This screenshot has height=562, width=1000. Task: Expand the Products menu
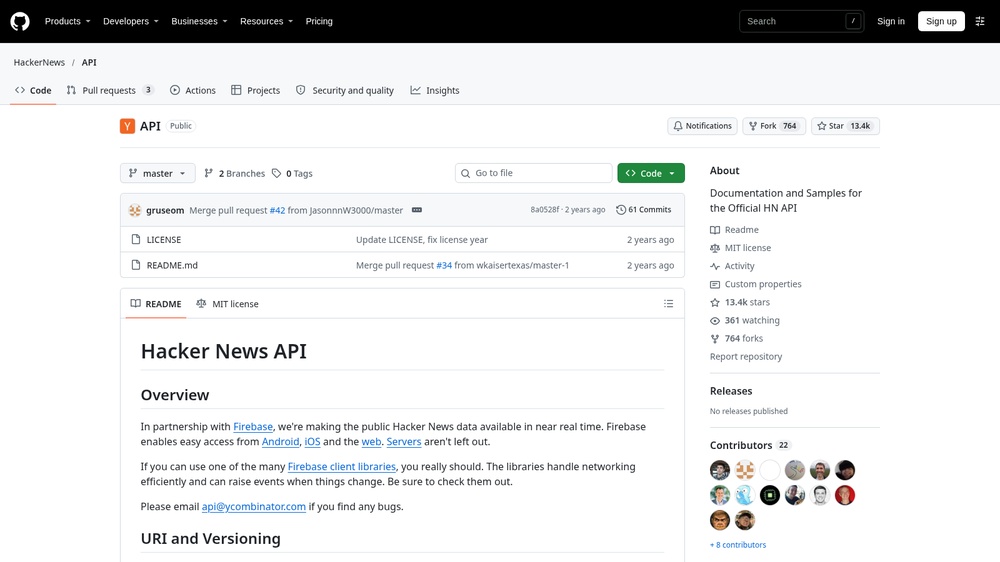coord(68,21)
